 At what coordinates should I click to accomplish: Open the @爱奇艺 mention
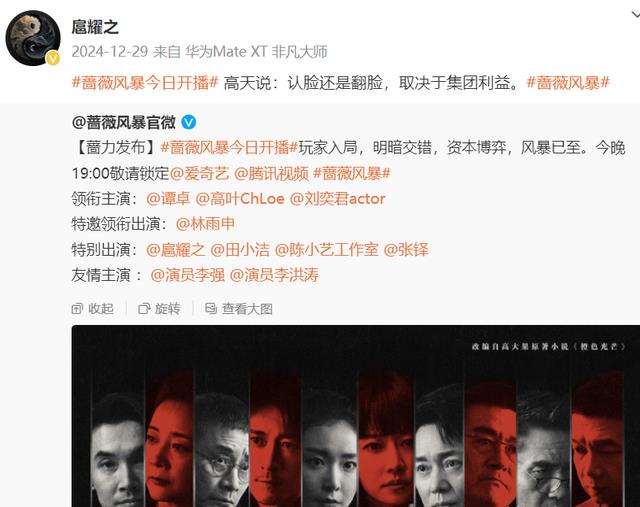click(199, 173)
